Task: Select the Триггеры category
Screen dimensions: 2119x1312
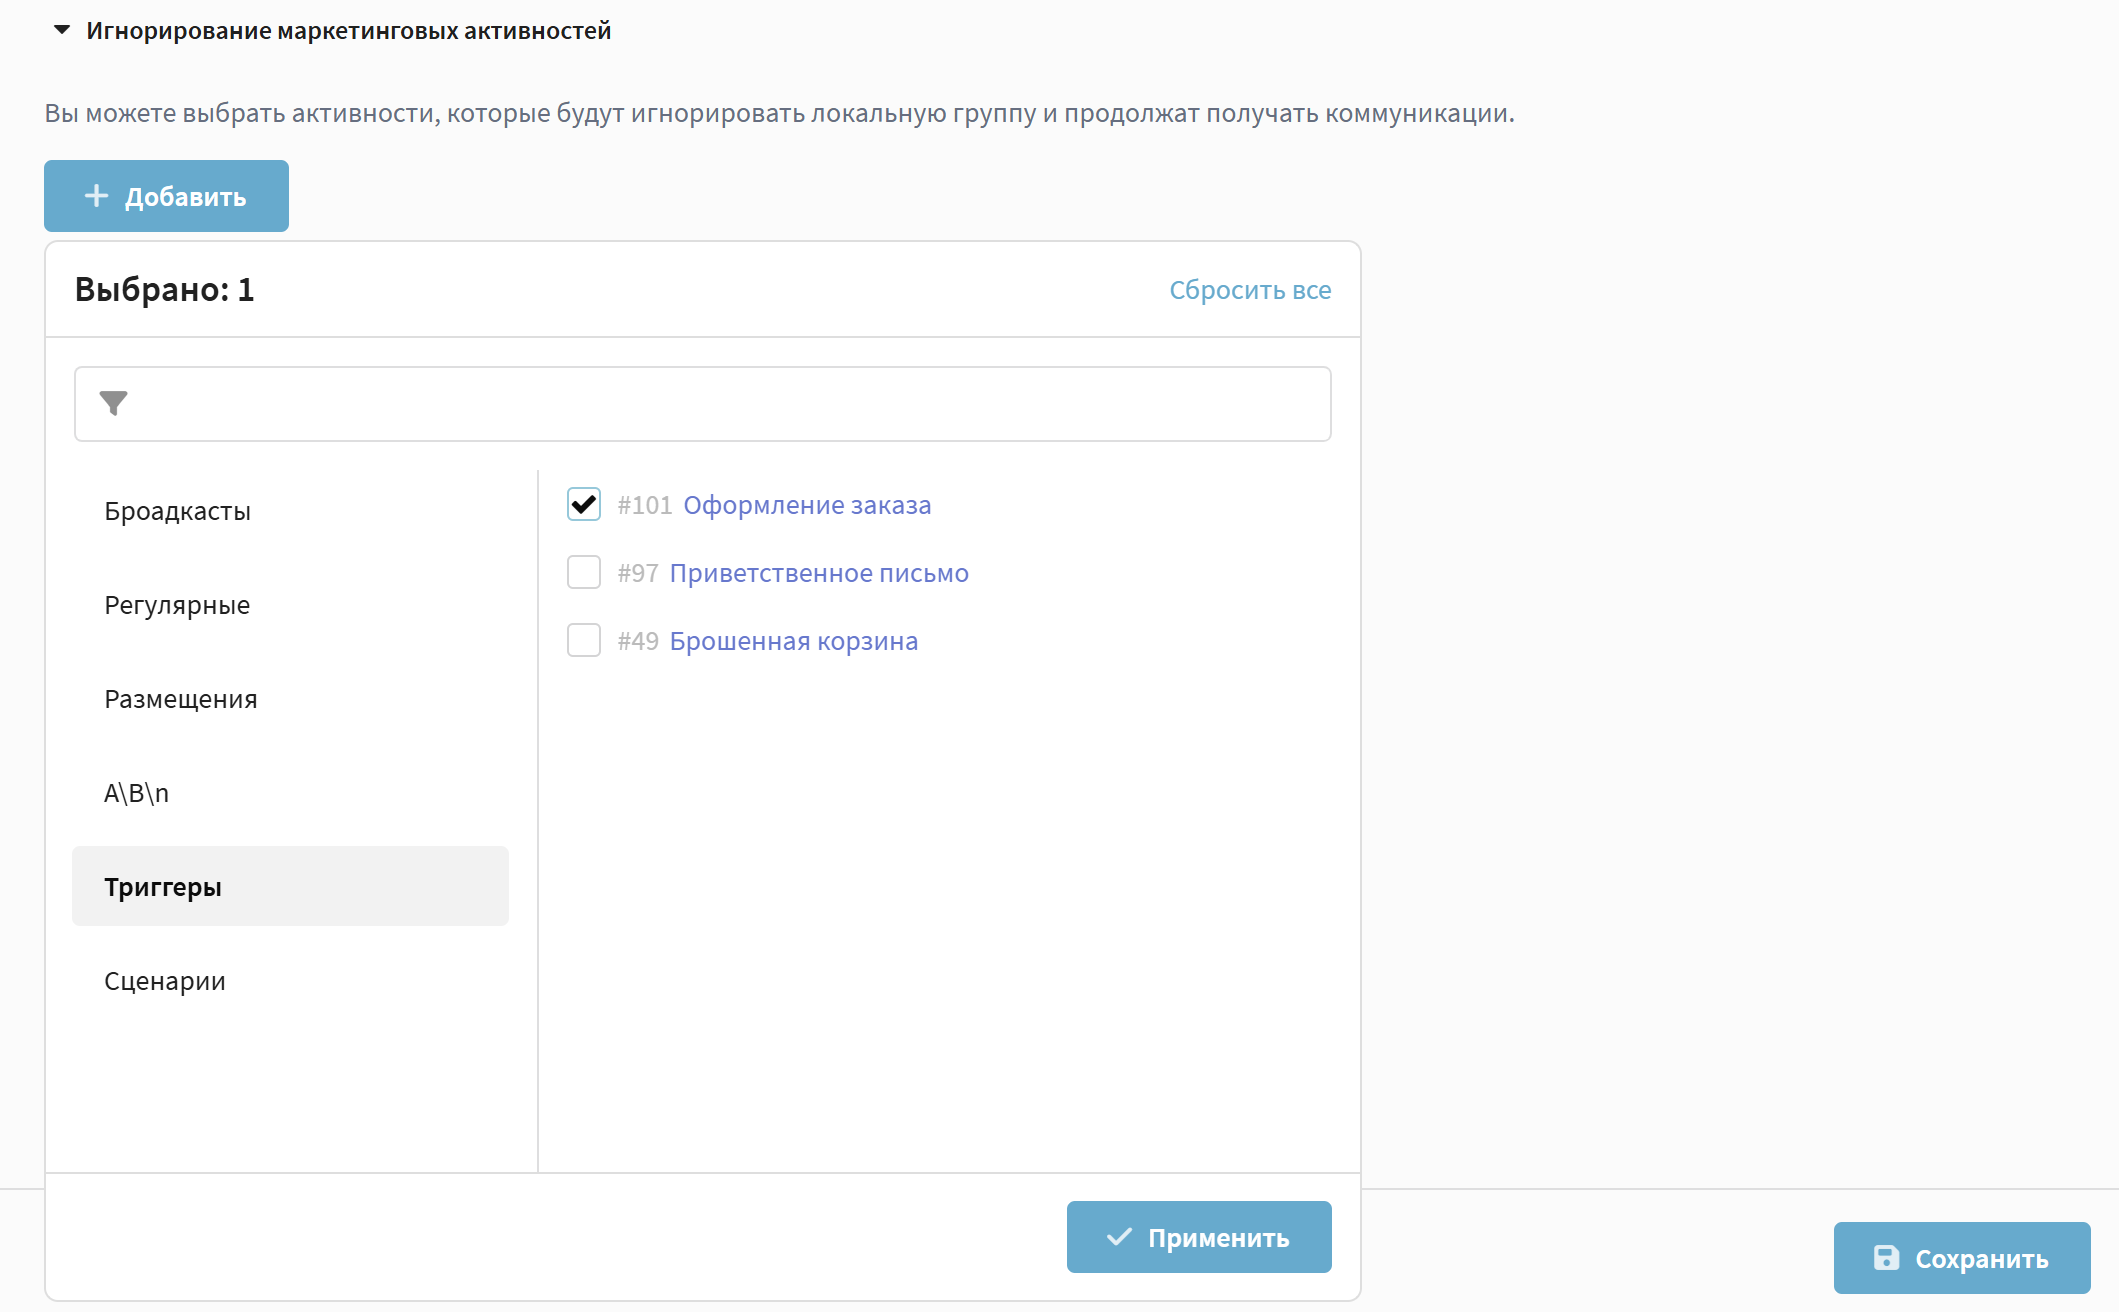Action: click(163, 887)
